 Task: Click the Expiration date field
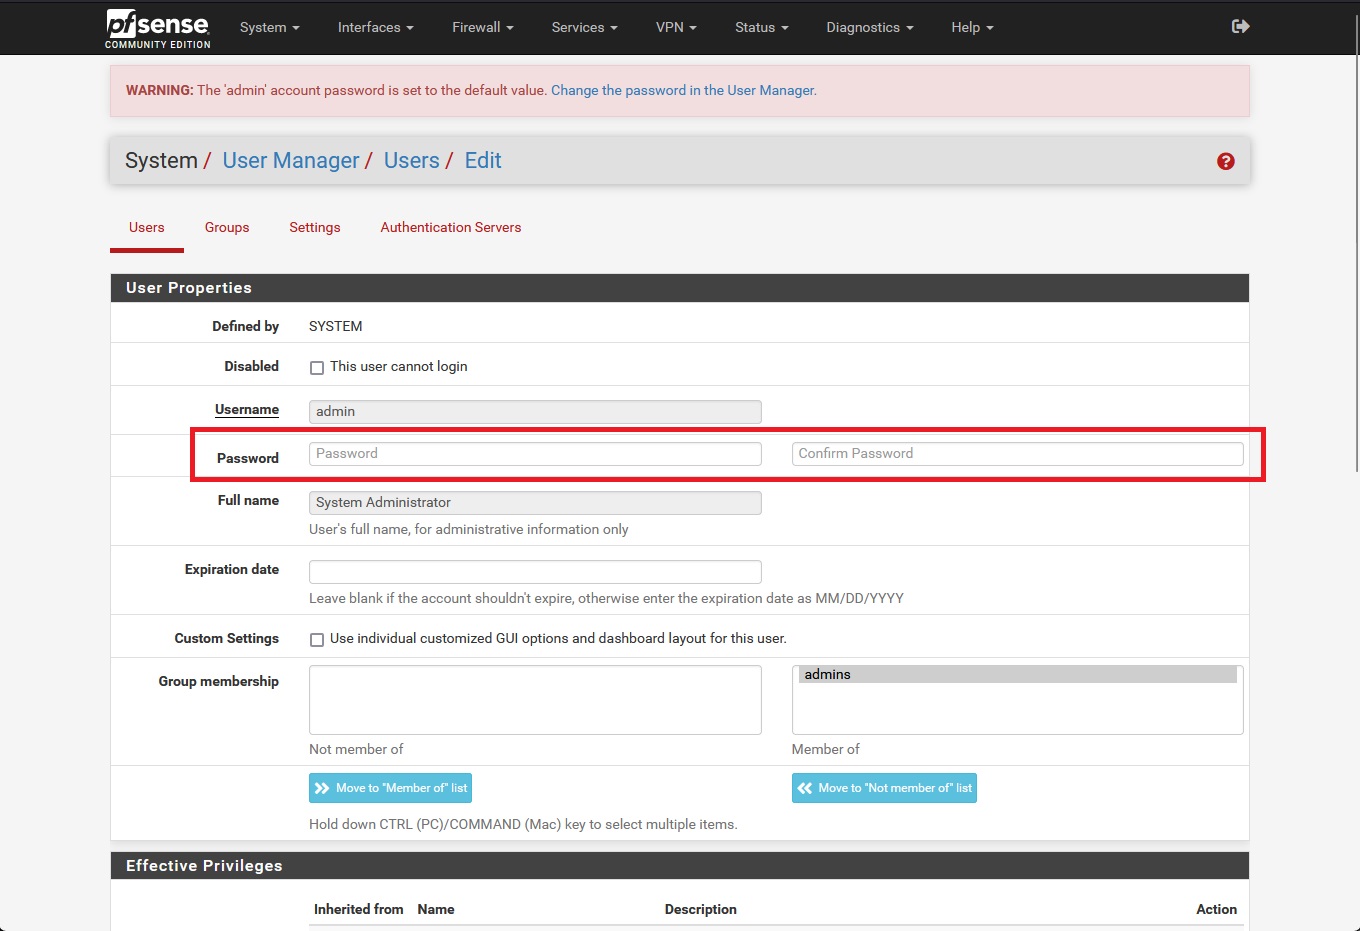(535, 571)
